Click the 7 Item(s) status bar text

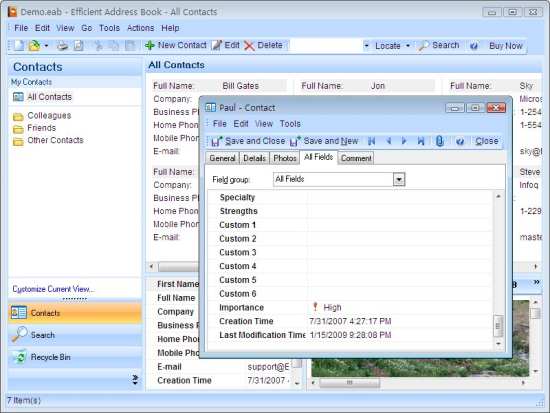(24, 400)
